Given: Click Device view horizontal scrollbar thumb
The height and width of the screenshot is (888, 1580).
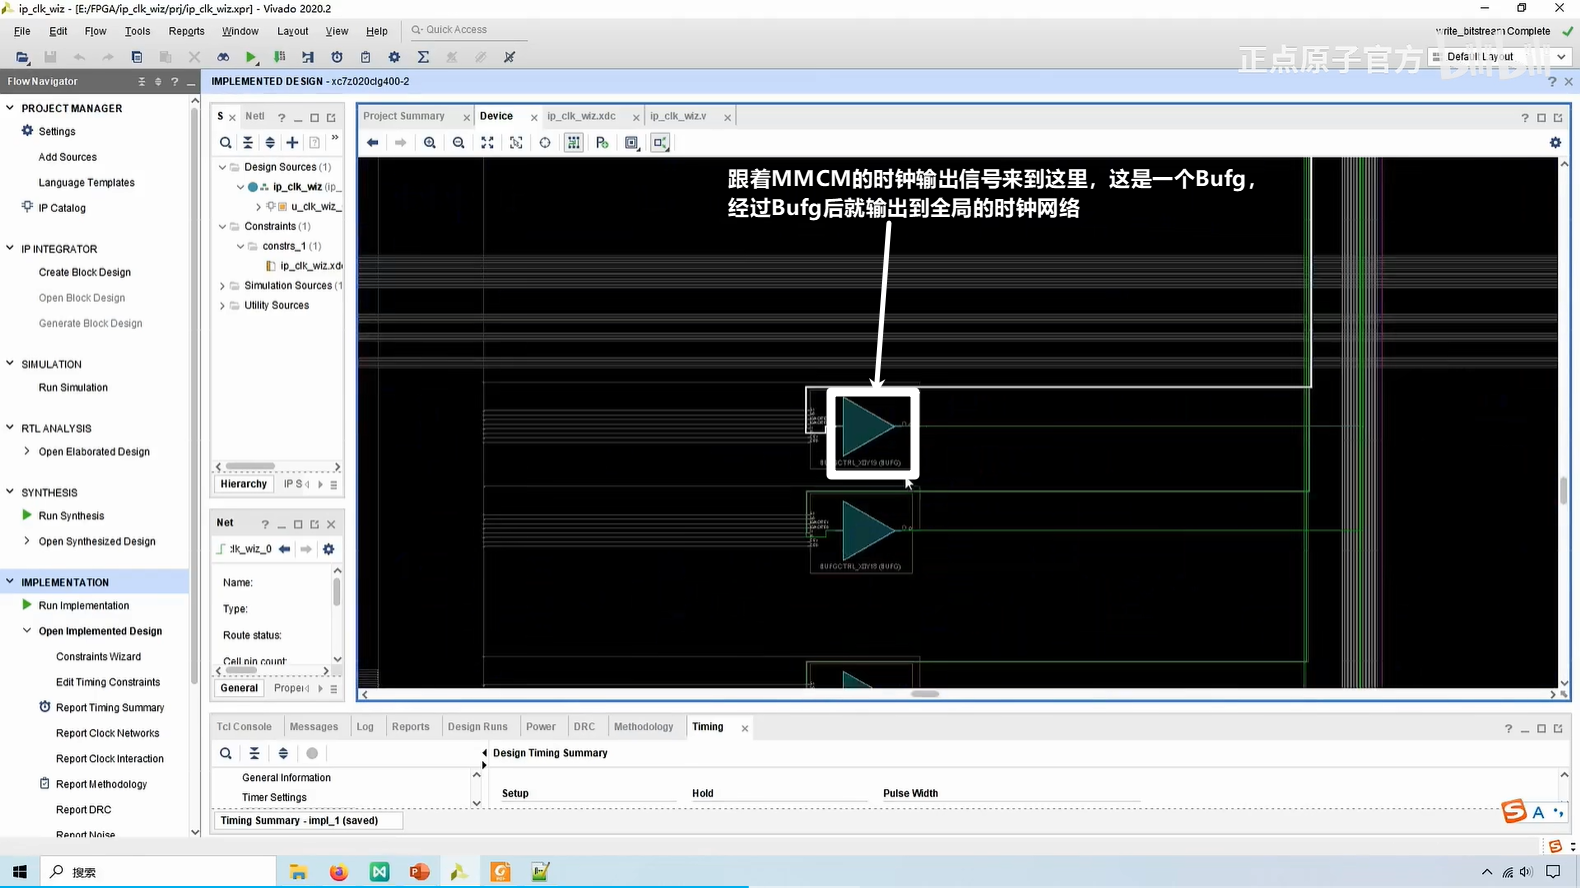Looking at the screenshot, I should (925, 694).
